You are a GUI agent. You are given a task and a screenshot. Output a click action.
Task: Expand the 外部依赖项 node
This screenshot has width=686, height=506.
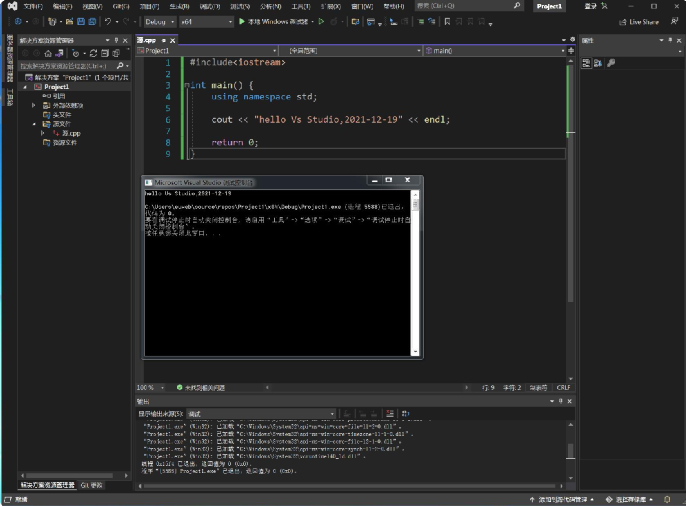coord(34,105)
